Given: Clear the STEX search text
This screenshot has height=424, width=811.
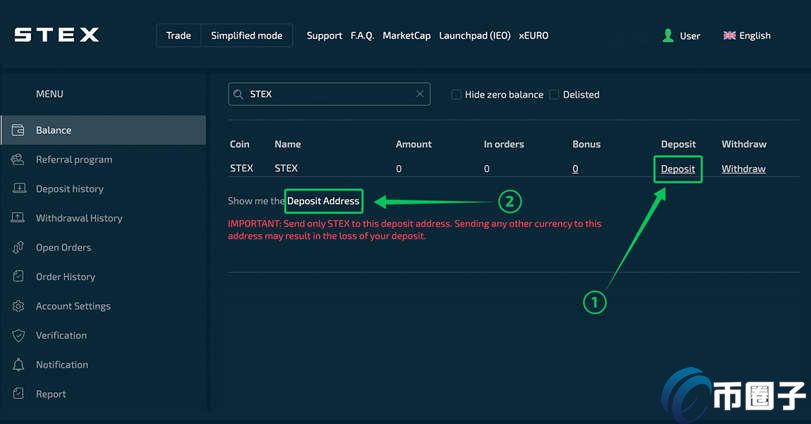Looking at the screenshot, I should [419, 94].
